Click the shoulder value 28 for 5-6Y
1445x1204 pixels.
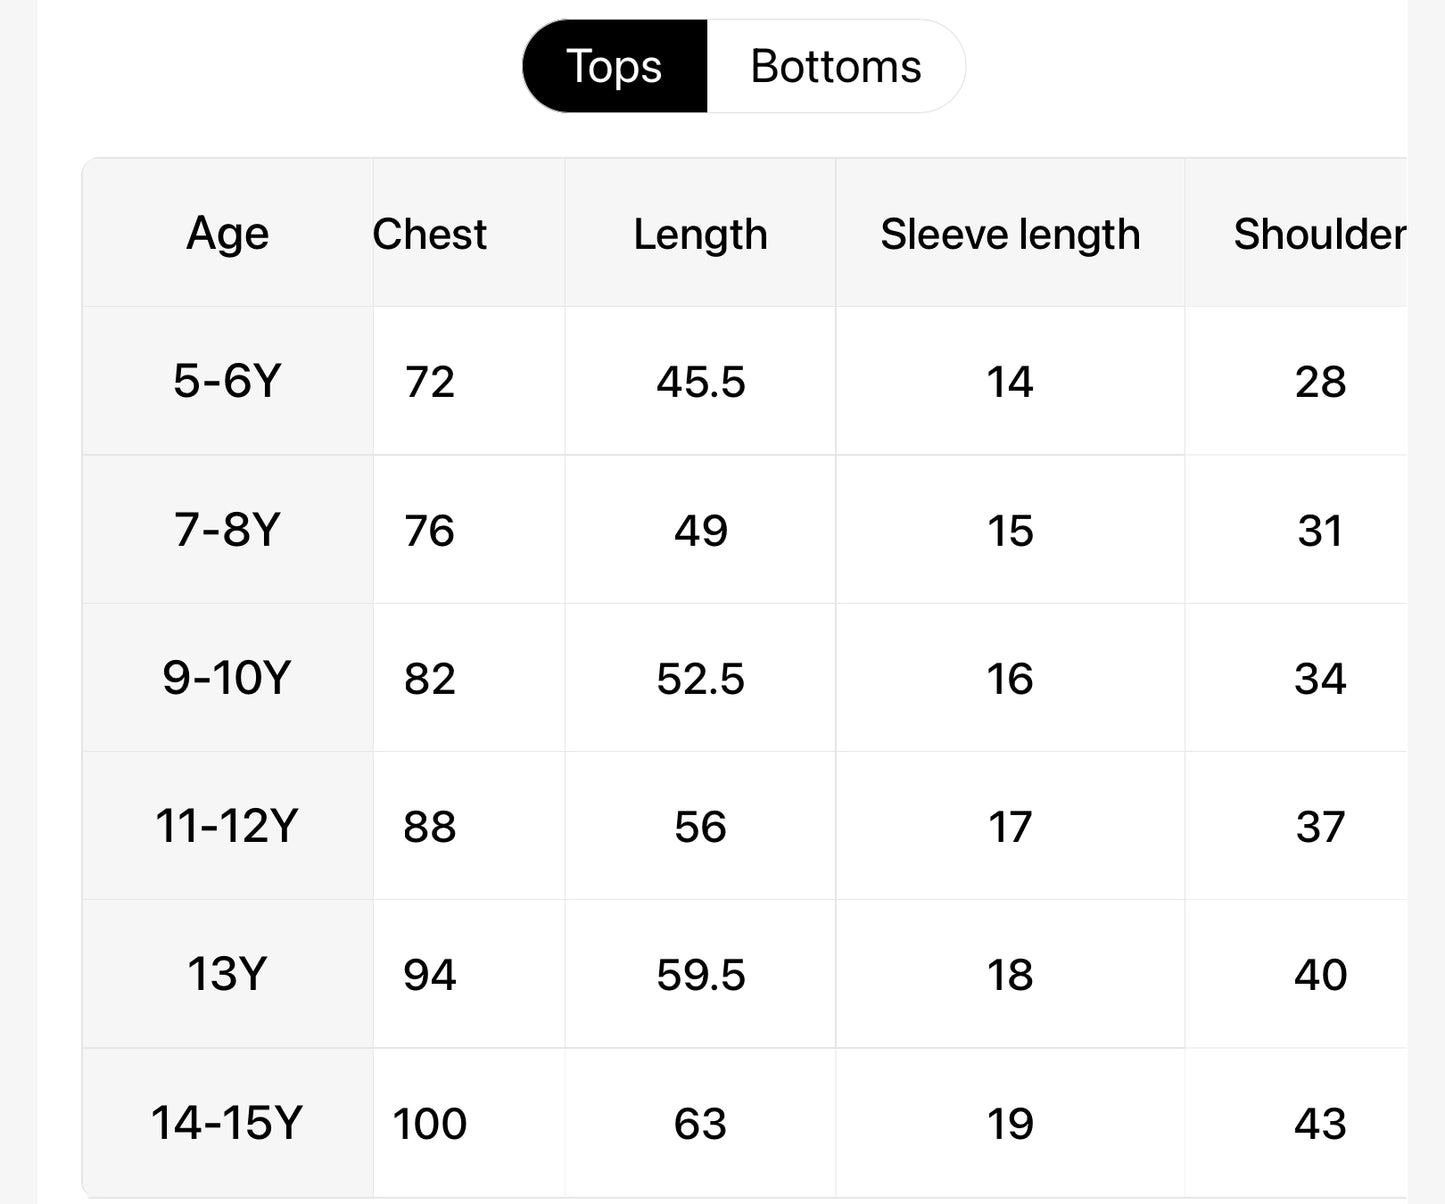point(1323,381)
